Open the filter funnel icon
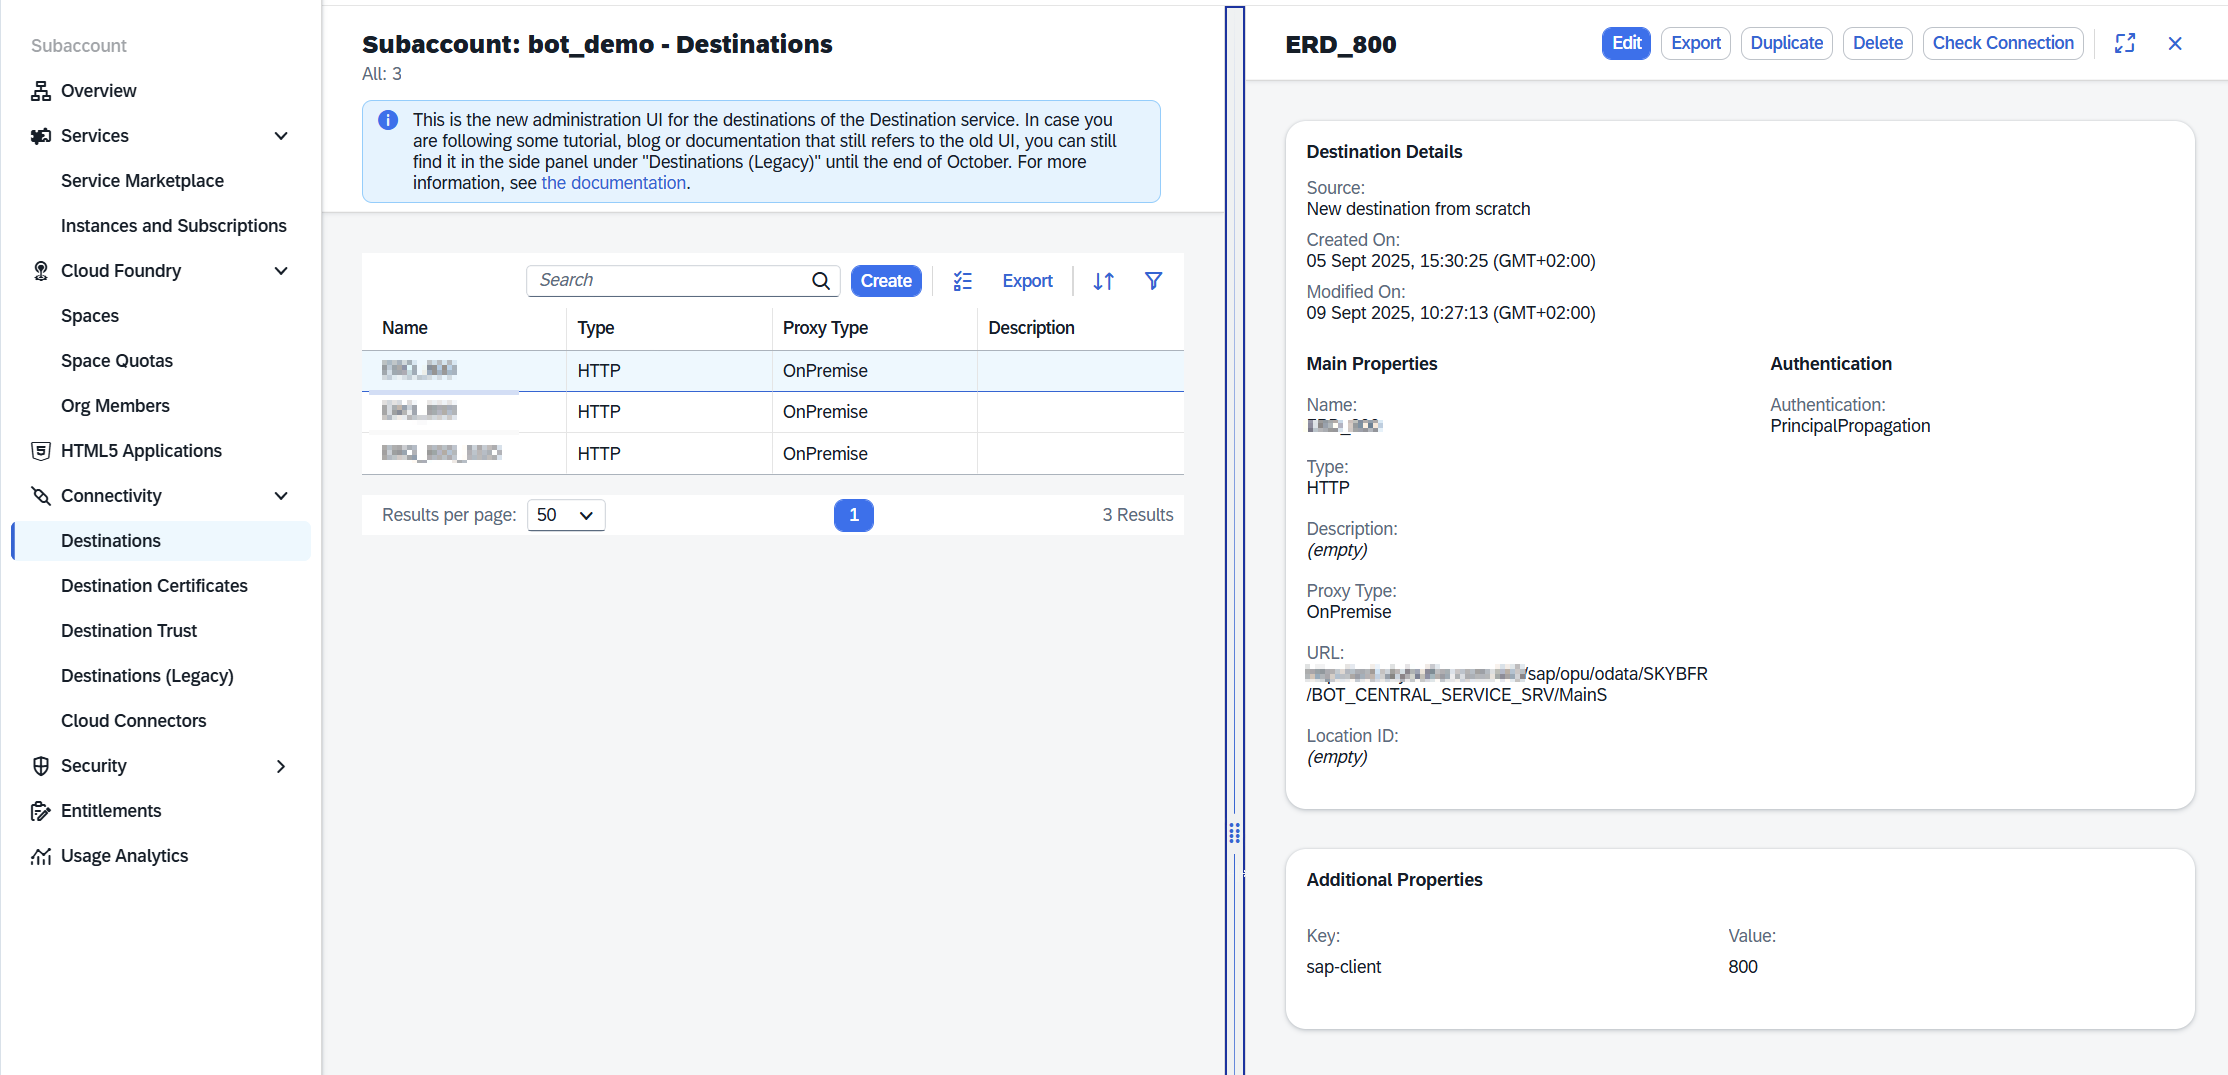2228x1075 pixels. [x=1153, y=281]
